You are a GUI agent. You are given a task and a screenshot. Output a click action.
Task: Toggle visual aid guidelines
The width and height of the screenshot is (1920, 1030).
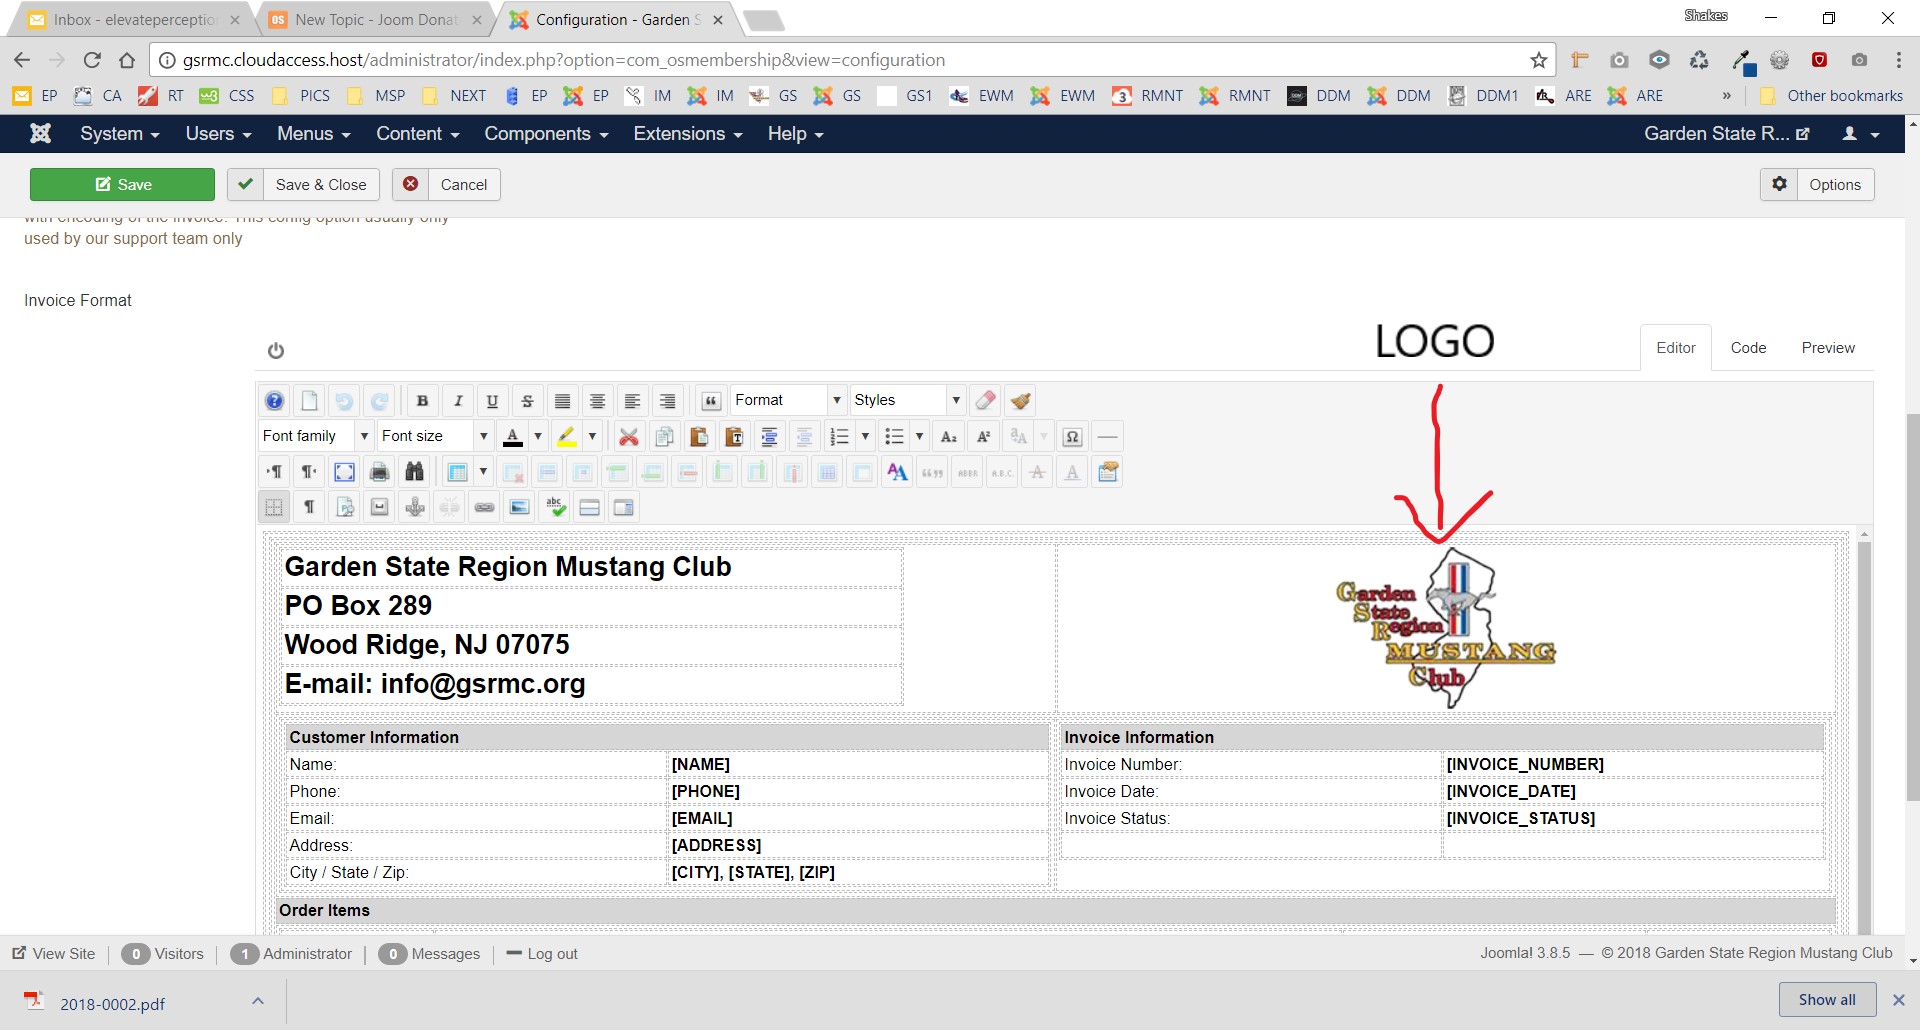tap(274, 508)
